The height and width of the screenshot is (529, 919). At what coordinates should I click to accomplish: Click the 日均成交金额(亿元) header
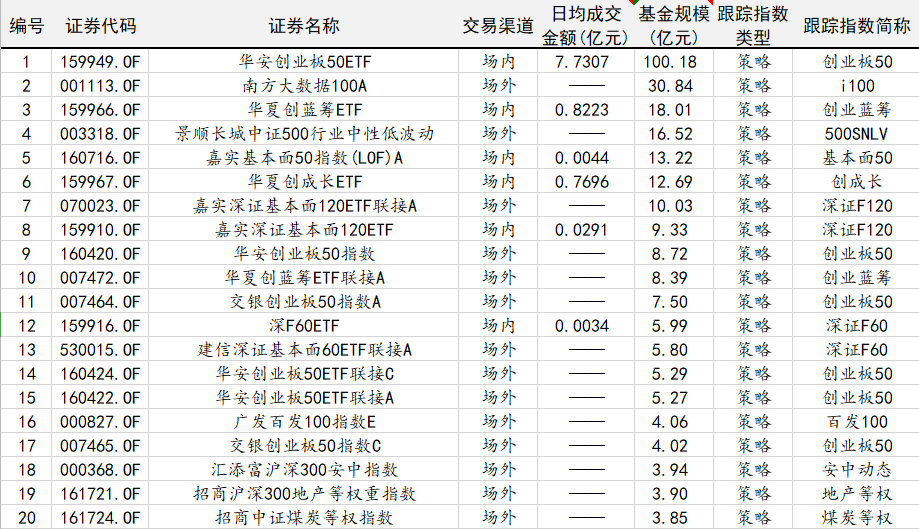pos(586,26)
